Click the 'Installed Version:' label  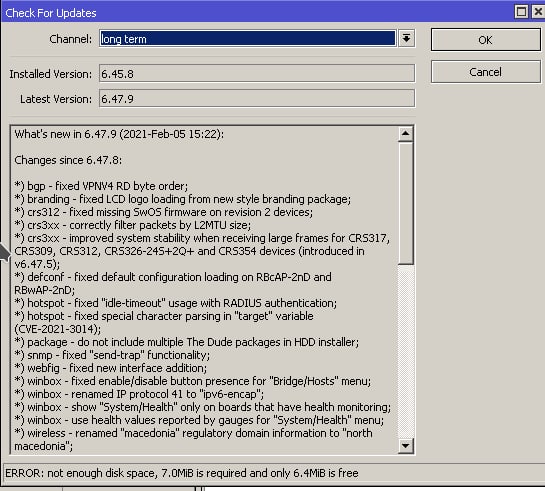pyautogui.click(x=51, y=74)
